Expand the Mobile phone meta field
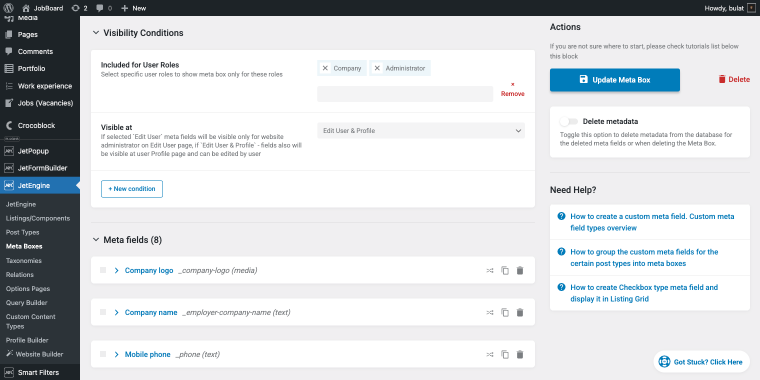The image size is (760, 380). (x=116, y=355)
